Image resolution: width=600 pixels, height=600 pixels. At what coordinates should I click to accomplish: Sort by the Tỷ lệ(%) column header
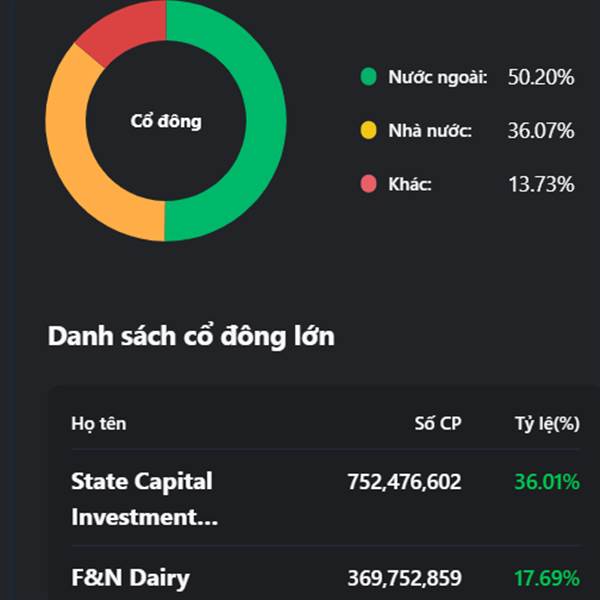tap(547, 423)
